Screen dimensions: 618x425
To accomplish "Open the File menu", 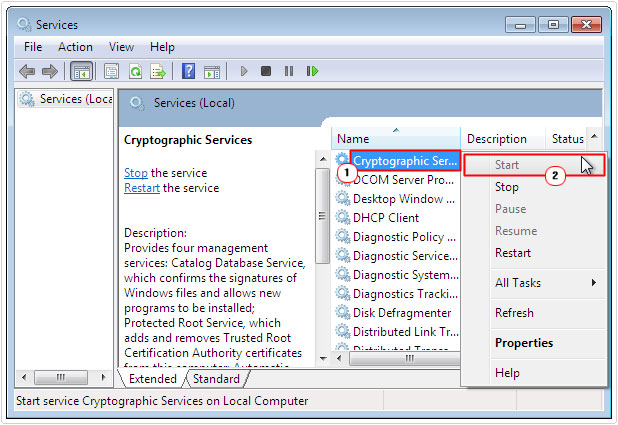I will 33,47.
